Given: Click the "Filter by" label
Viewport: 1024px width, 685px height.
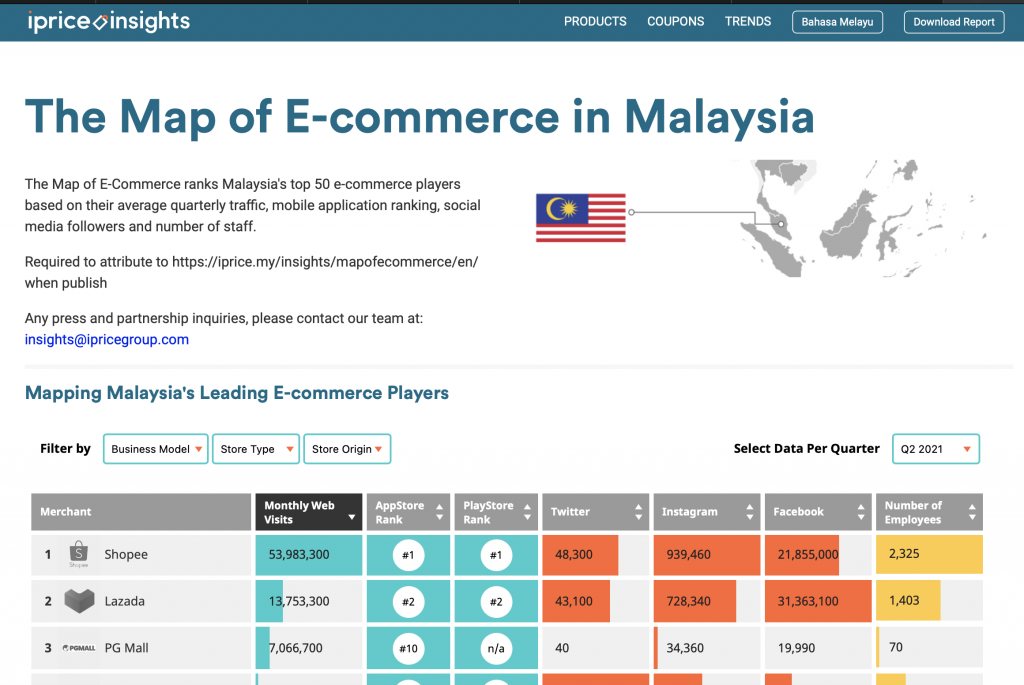Looking at the screenshot, I should coord(65,449).
